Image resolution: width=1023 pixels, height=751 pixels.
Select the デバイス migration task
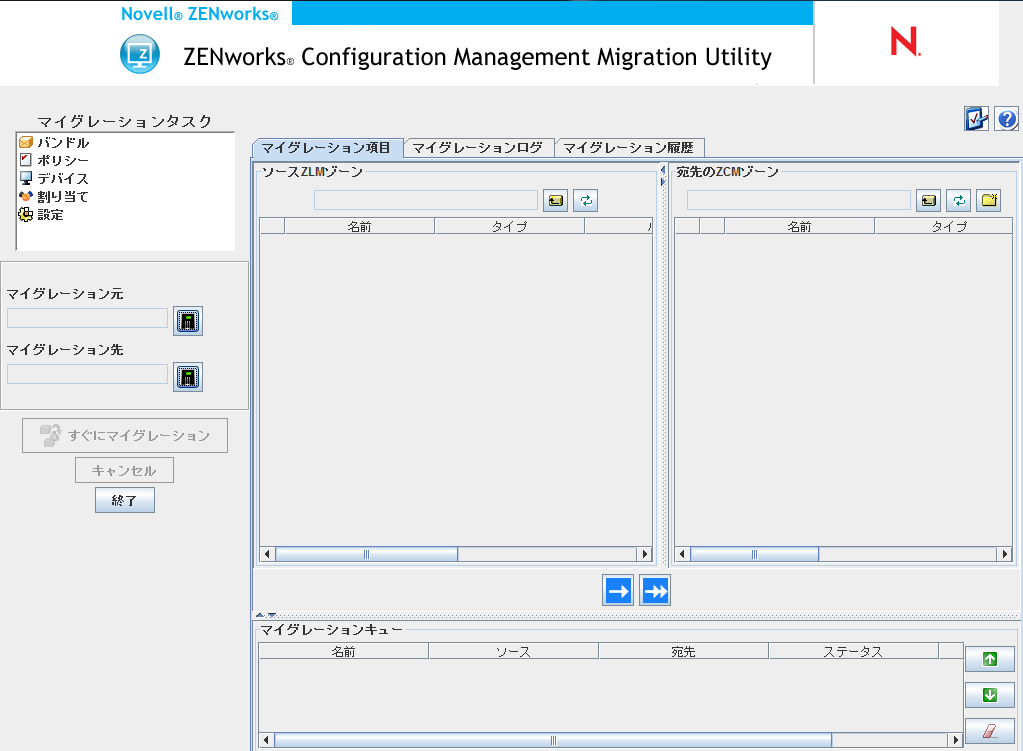[54, 178]
